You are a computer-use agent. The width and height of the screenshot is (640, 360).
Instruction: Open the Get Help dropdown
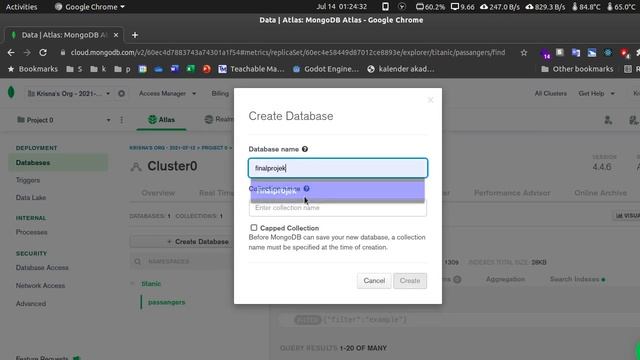coord(596,93)
